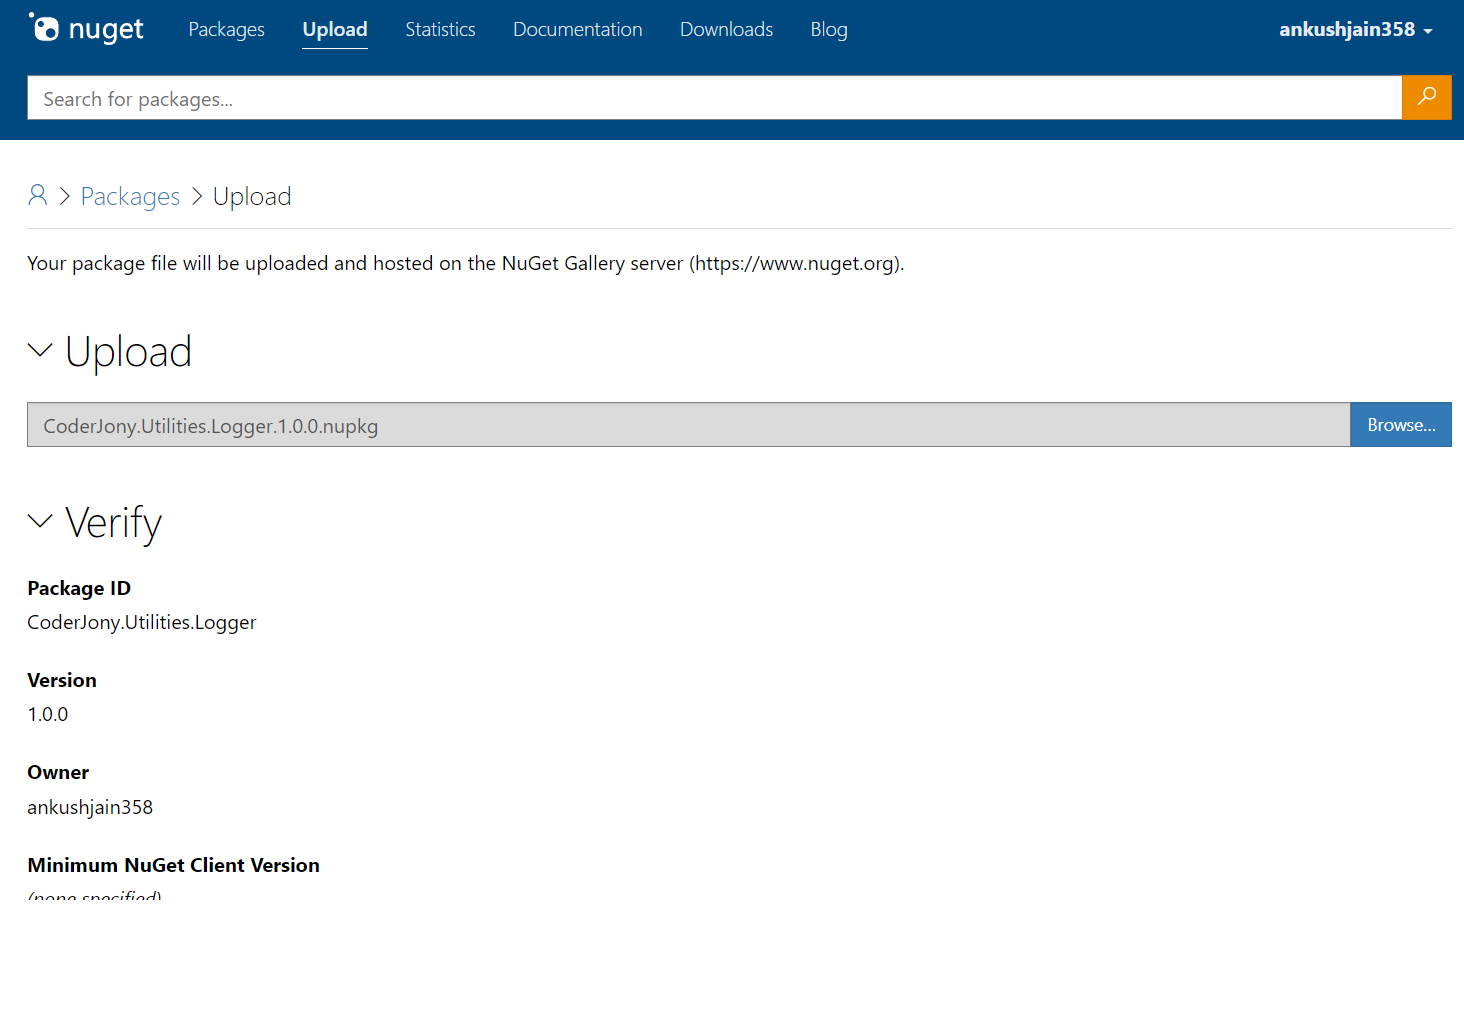Click the Package ID value CoderJony.Utilities.Logger
The image size is (1464, 1030).
(x=142, y=622)
